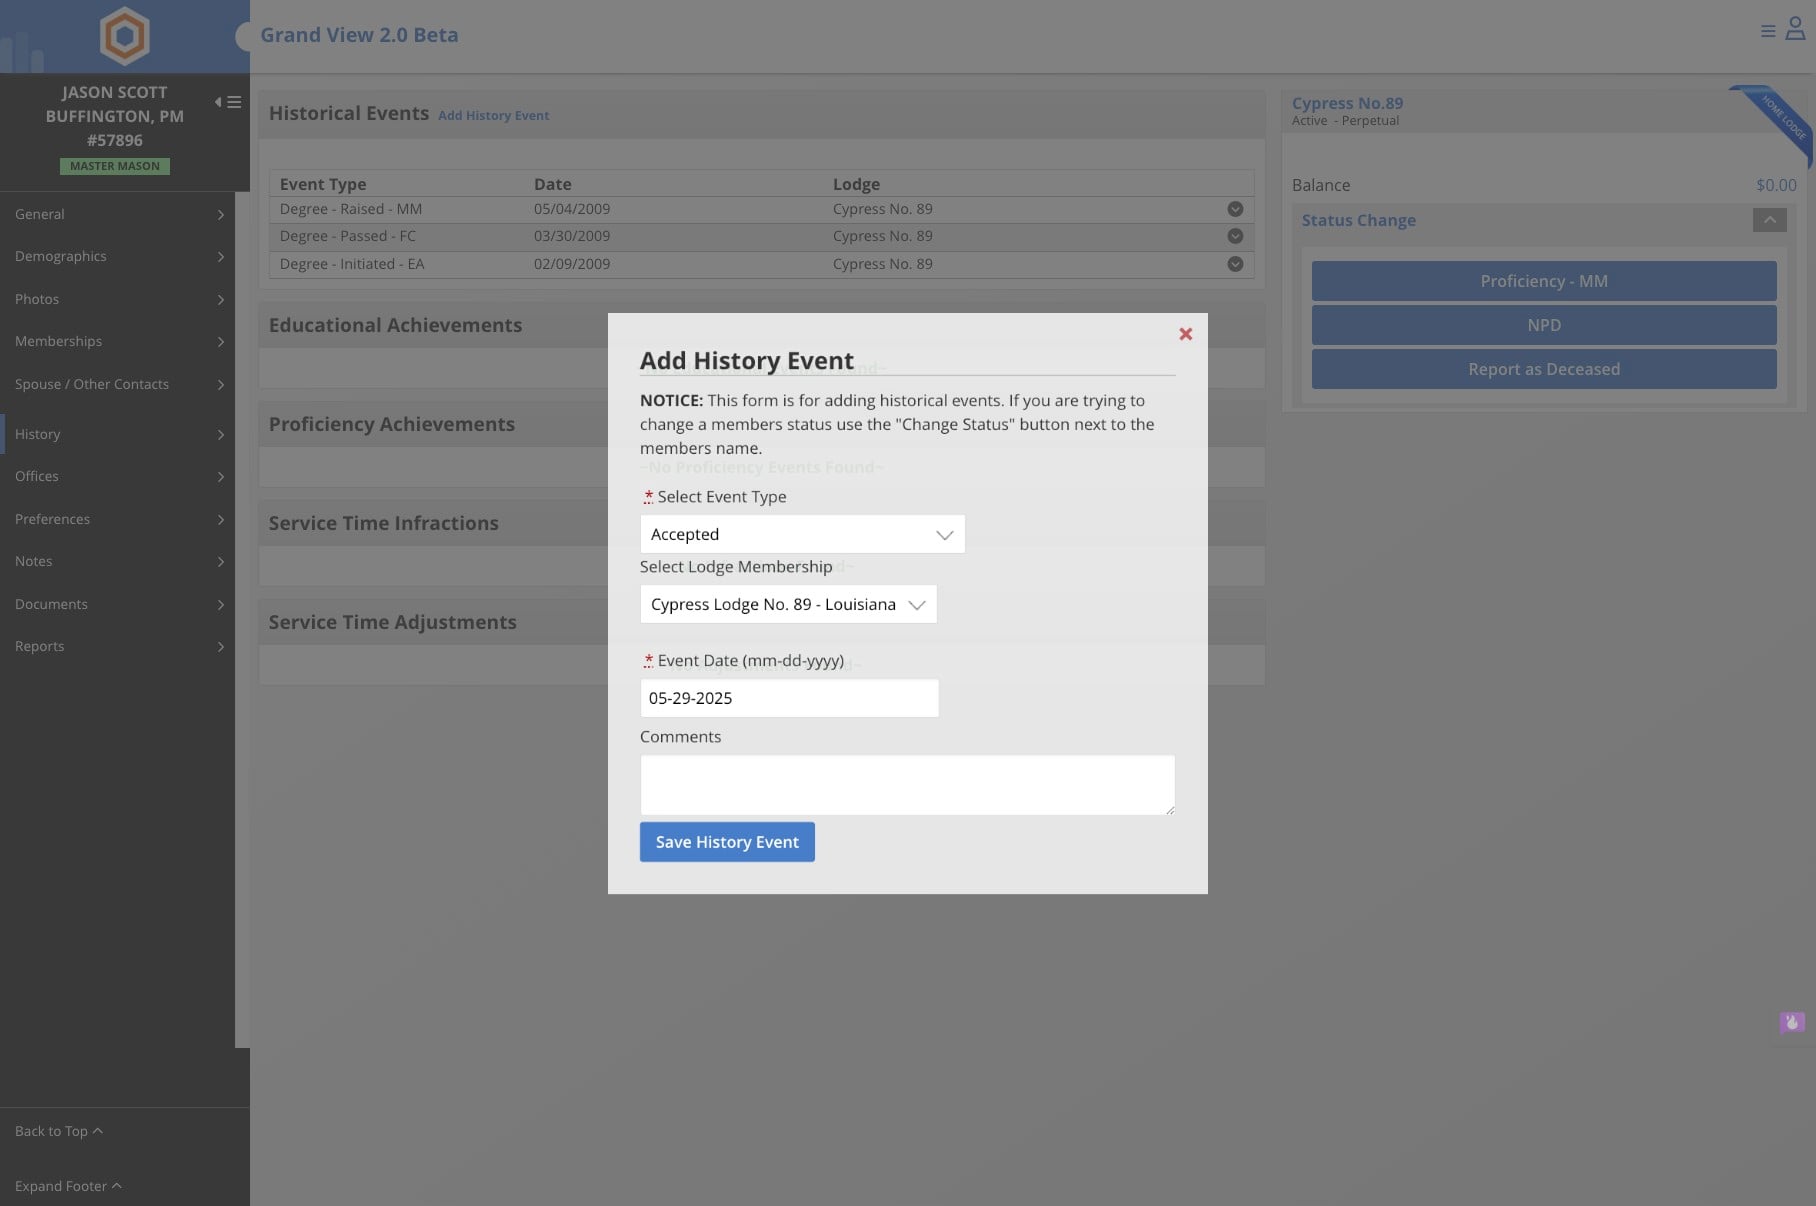This screenshot has height=1206, width=1816.
Task: Click the Event Date input field
Action: coord(789,698)
